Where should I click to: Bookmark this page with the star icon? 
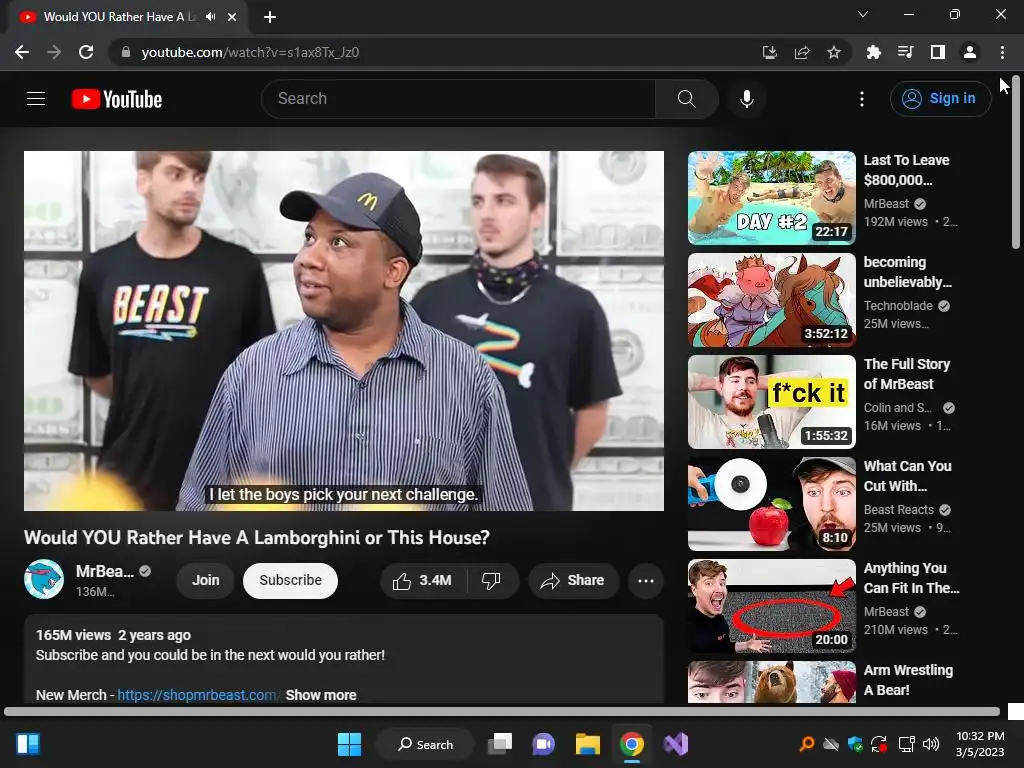[x=834, y=52]
